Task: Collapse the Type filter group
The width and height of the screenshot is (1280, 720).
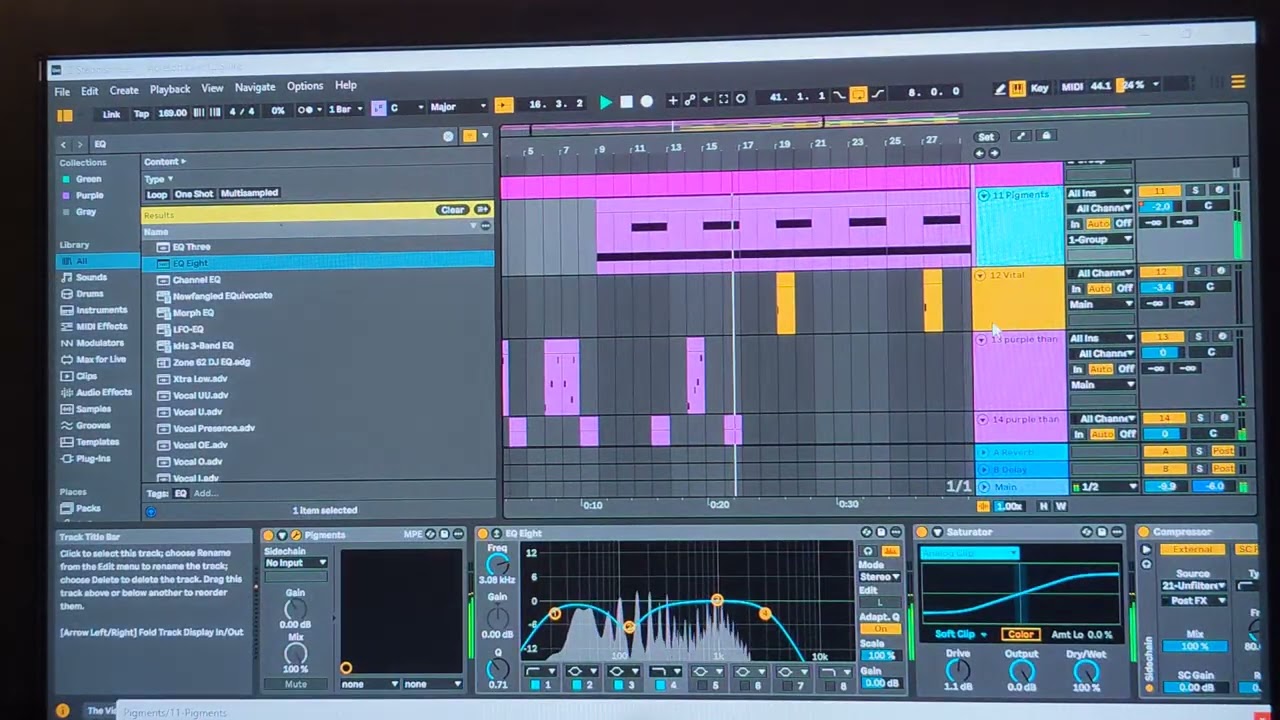Action: click(x=158, y=179)
